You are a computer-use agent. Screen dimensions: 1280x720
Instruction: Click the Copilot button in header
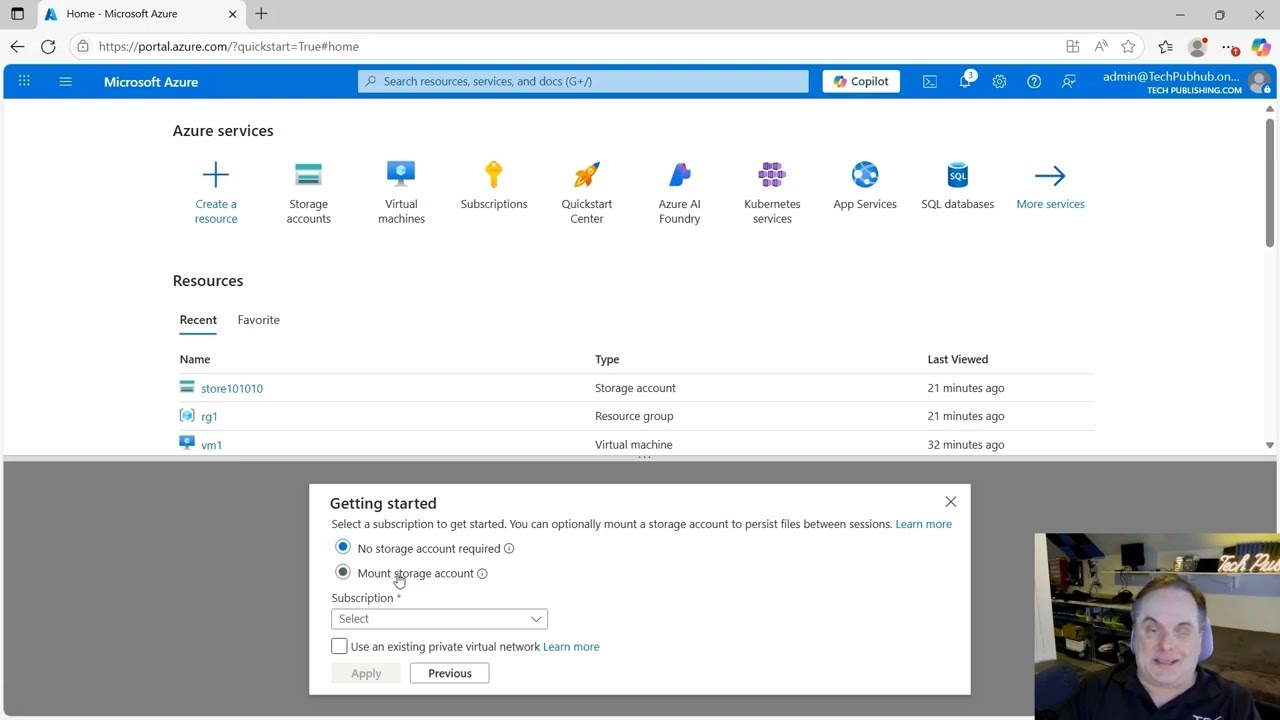click(x=861, y=81)
